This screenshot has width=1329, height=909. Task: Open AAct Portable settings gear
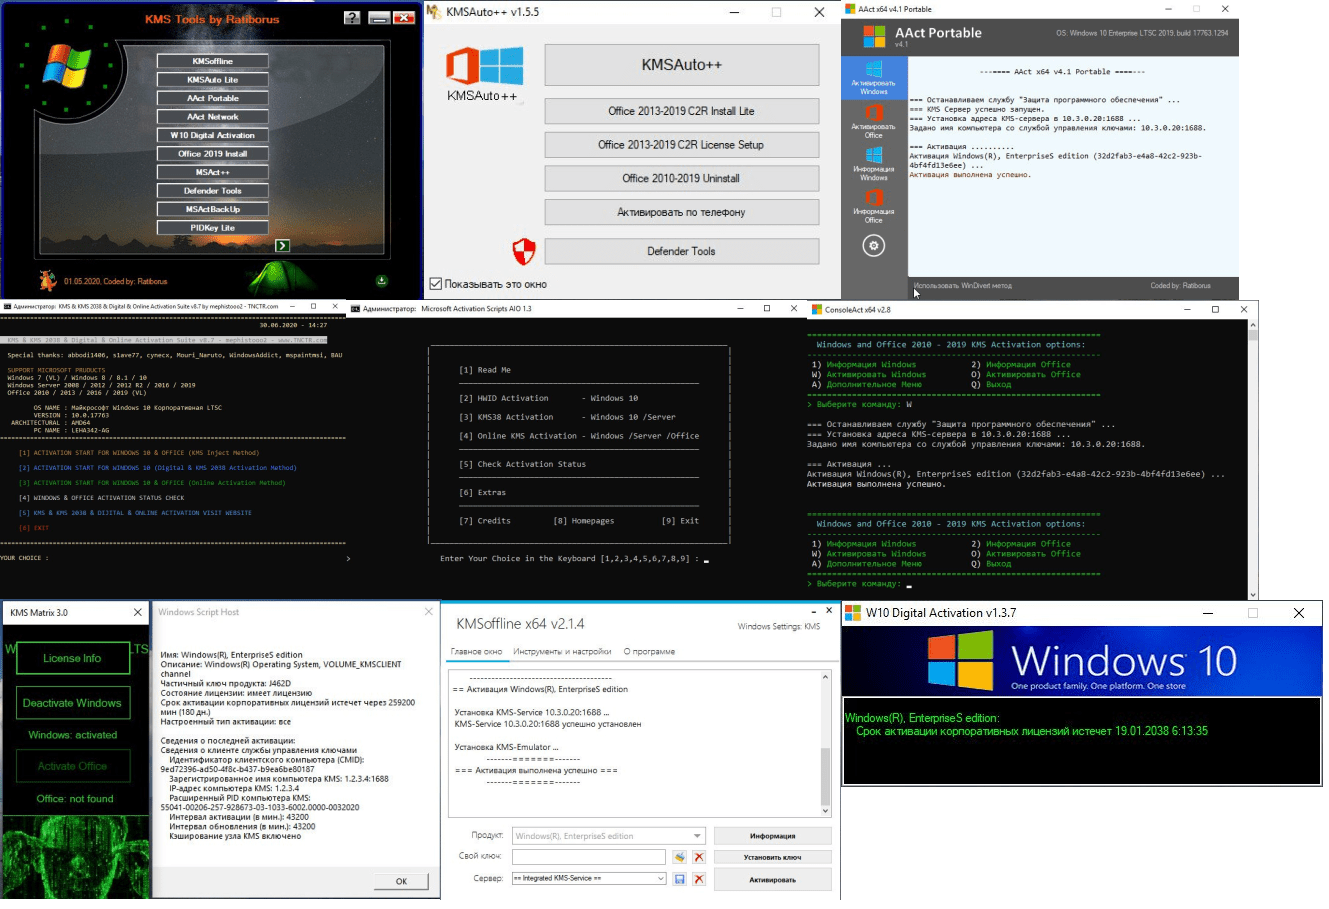pos(873,246)
